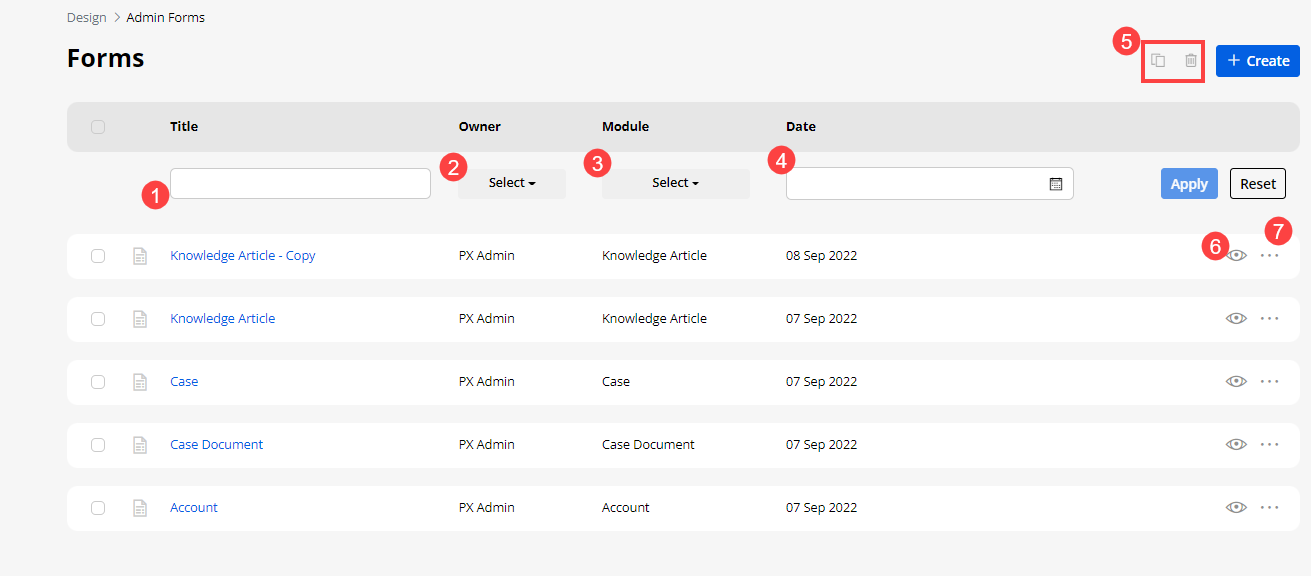The image size is (1311, 576).
Task: Expand the Owner Select dropdown
Action: (x=512, y=183)
